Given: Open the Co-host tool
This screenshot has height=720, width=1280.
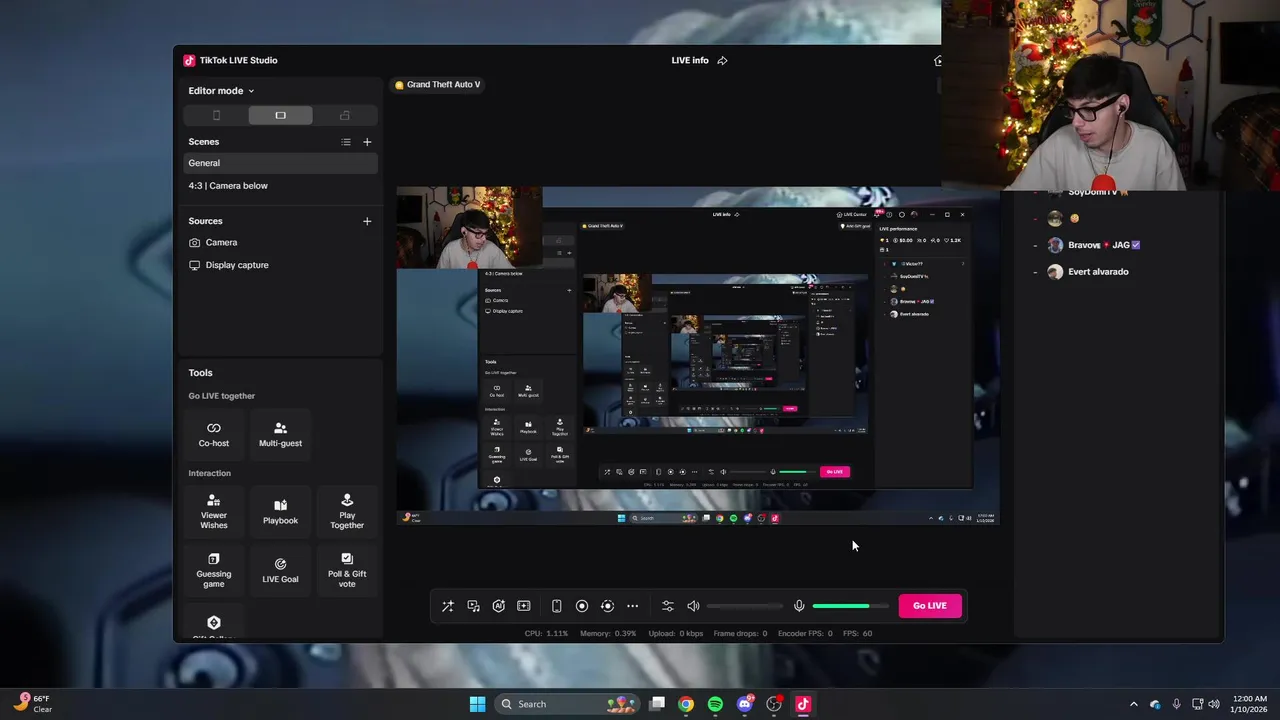Looking at the screenshot, I should pos(214,434).
